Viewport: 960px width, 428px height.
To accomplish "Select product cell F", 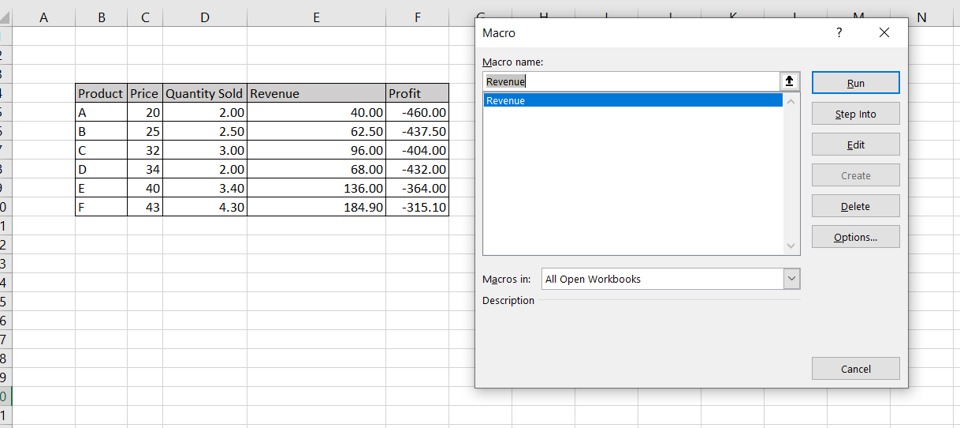I will (102, 208).
